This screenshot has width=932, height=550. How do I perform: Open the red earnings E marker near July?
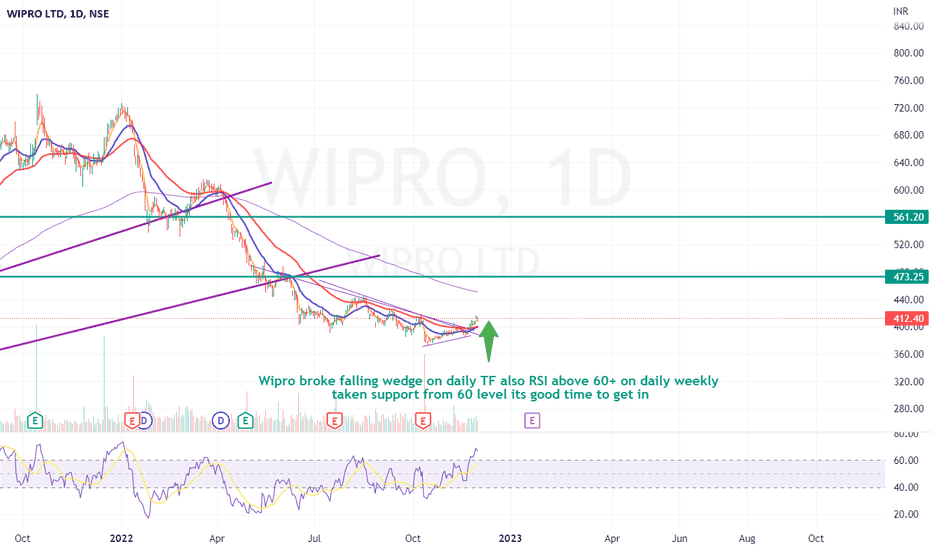(335, 421)
